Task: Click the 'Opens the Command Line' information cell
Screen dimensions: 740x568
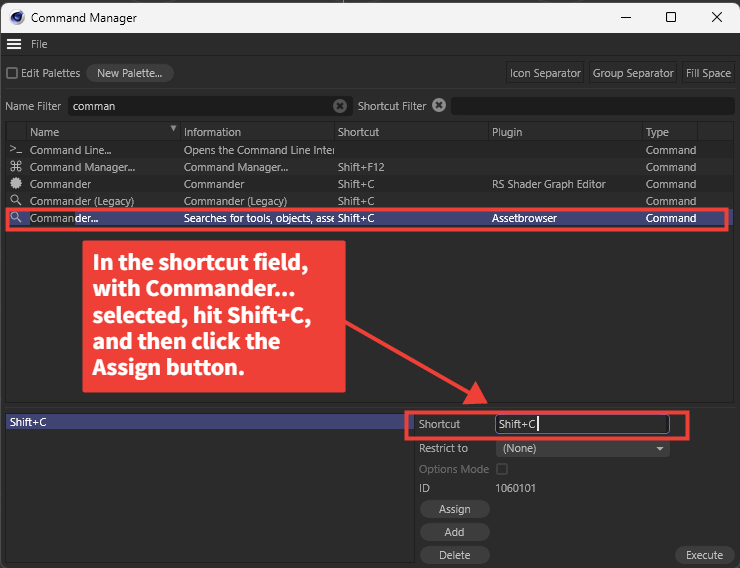Action: tap(259, 150)
